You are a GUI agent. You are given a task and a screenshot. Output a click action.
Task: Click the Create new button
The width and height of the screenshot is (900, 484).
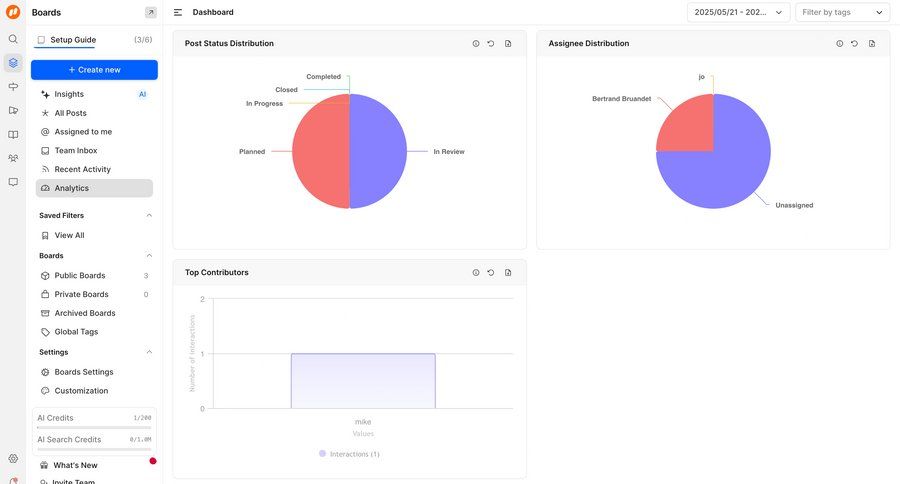click(x=94, y=70)
